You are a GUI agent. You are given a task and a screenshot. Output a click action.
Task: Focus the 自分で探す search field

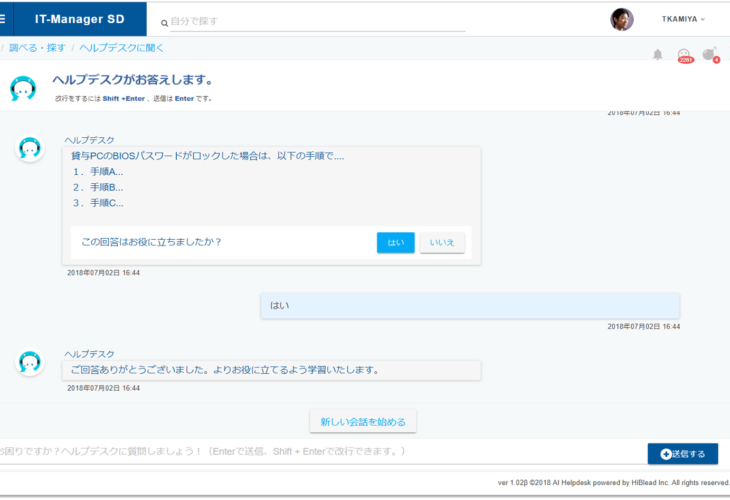coord(318,21)
